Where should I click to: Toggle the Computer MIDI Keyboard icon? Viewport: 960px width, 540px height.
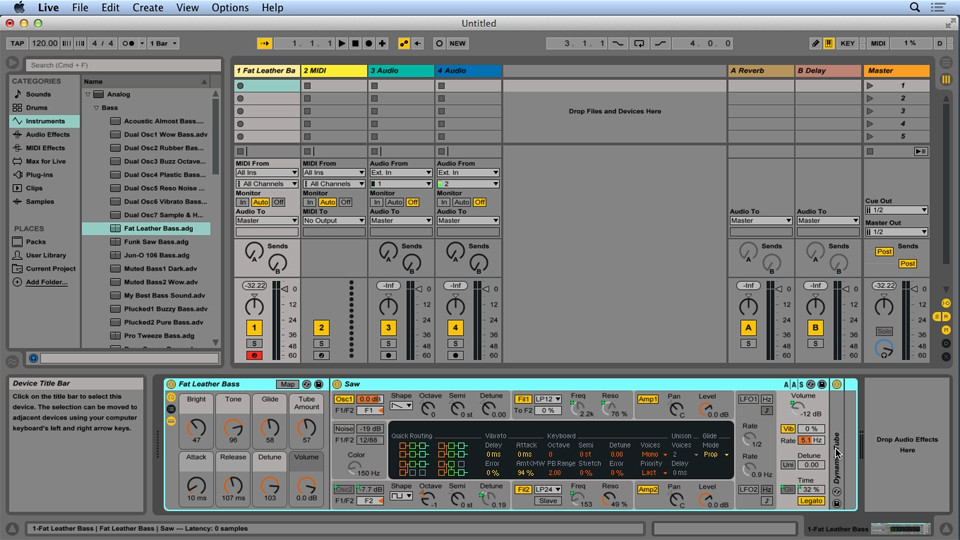(828, 43)
